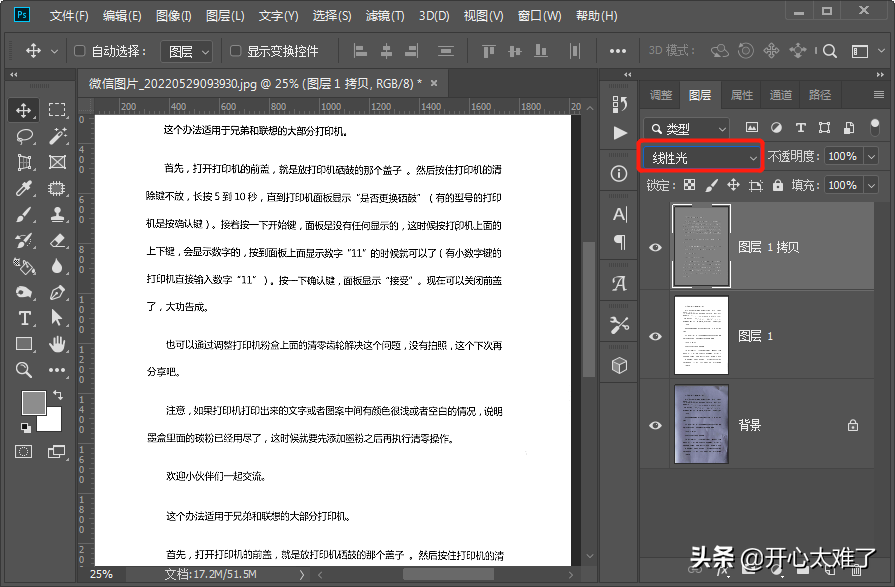Viewport: 895px width, 587px height.
Task: Enable the 显示变换控件 checkbox
Action: [x=235, y=51]
